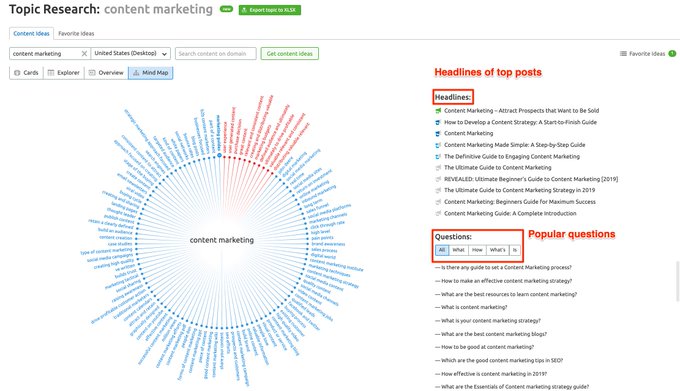Click question What is content marketing?
The width and height of the screenshot is (680, 391).
(471, 307)
